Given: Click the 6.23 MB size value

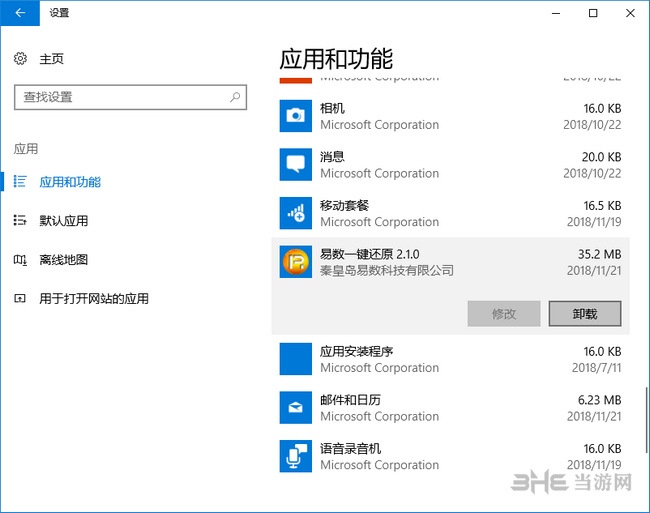Looking at the screenshot, I should [599, 399].
